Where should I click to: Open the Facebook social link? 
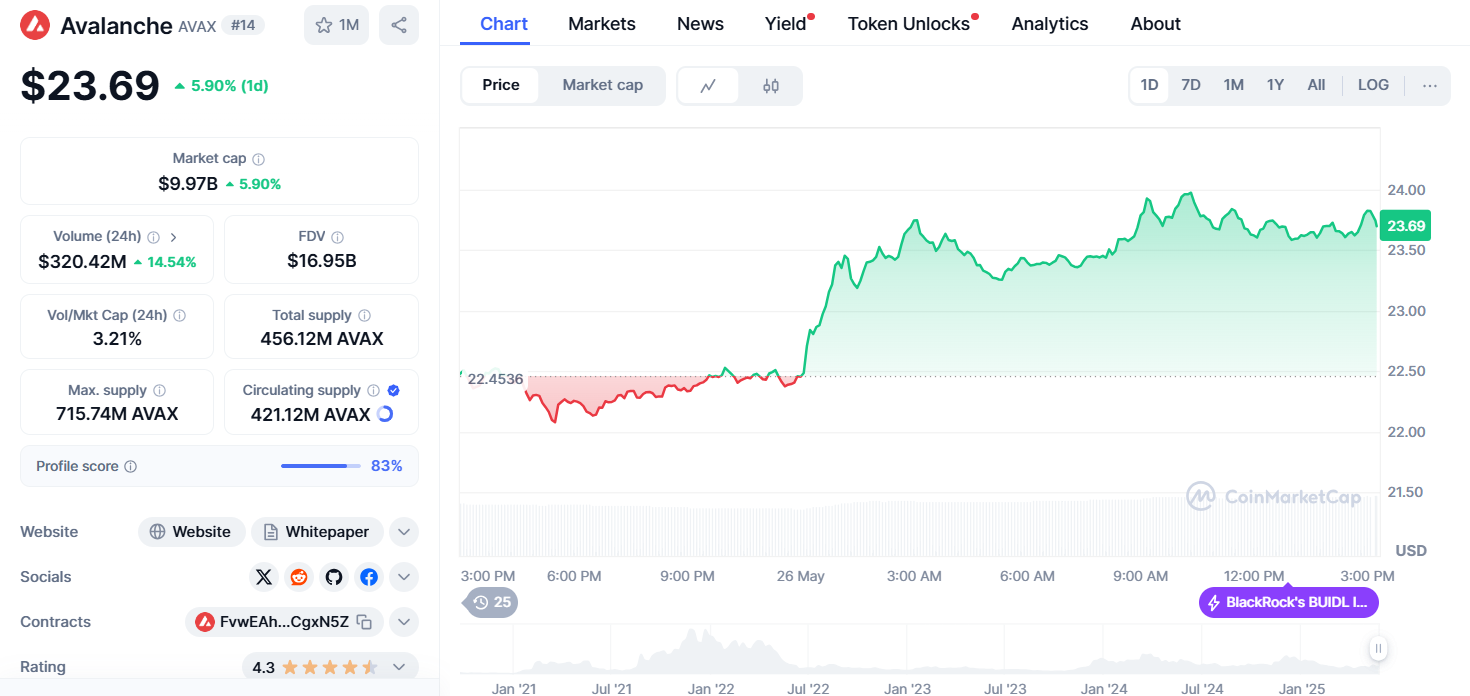pyautogui.click(x=369, y=577)
